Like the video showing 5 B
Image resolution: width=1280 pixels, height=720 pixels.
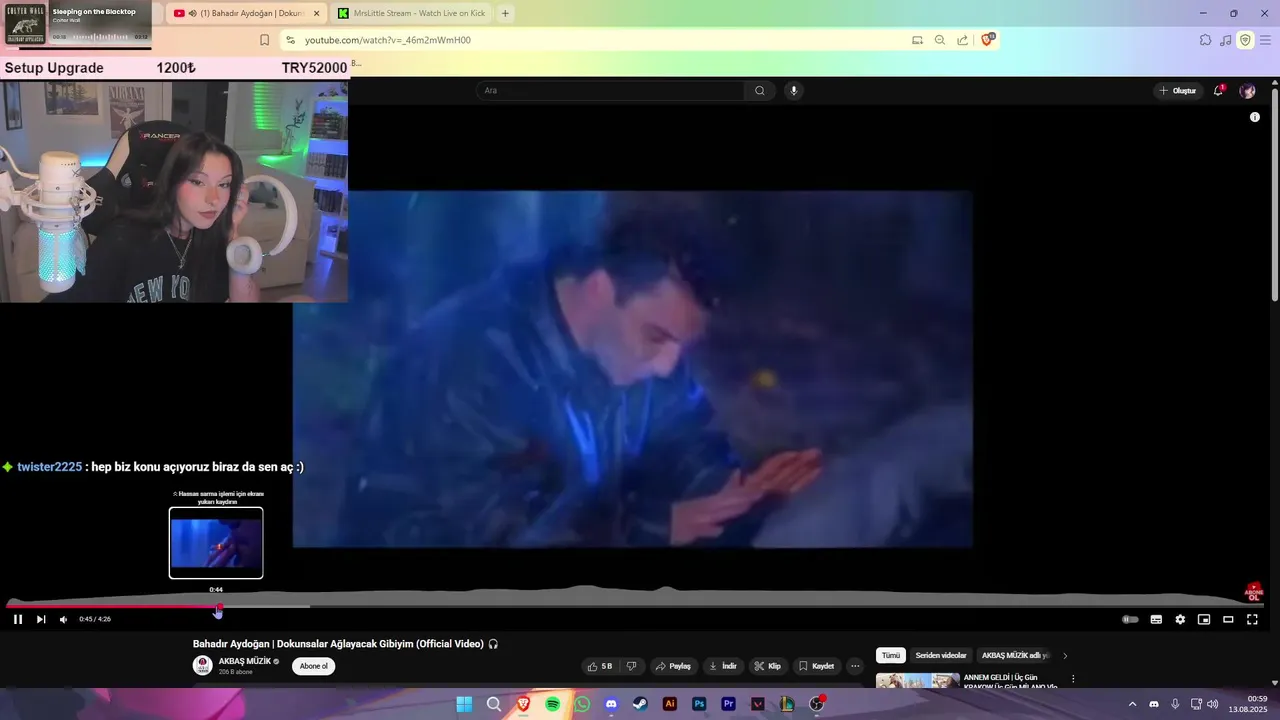pos(600,666)
